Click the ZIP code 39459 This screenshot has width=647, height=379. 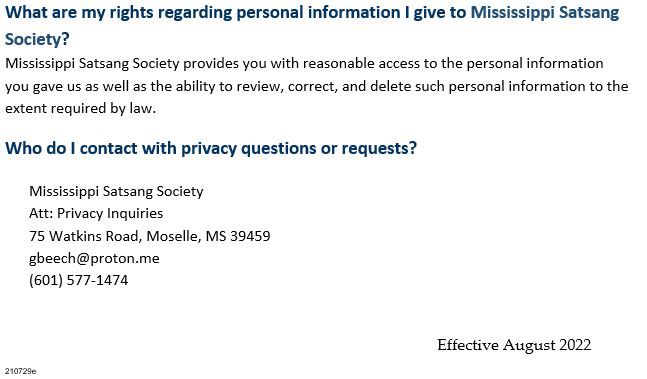[x=250, y=236]
